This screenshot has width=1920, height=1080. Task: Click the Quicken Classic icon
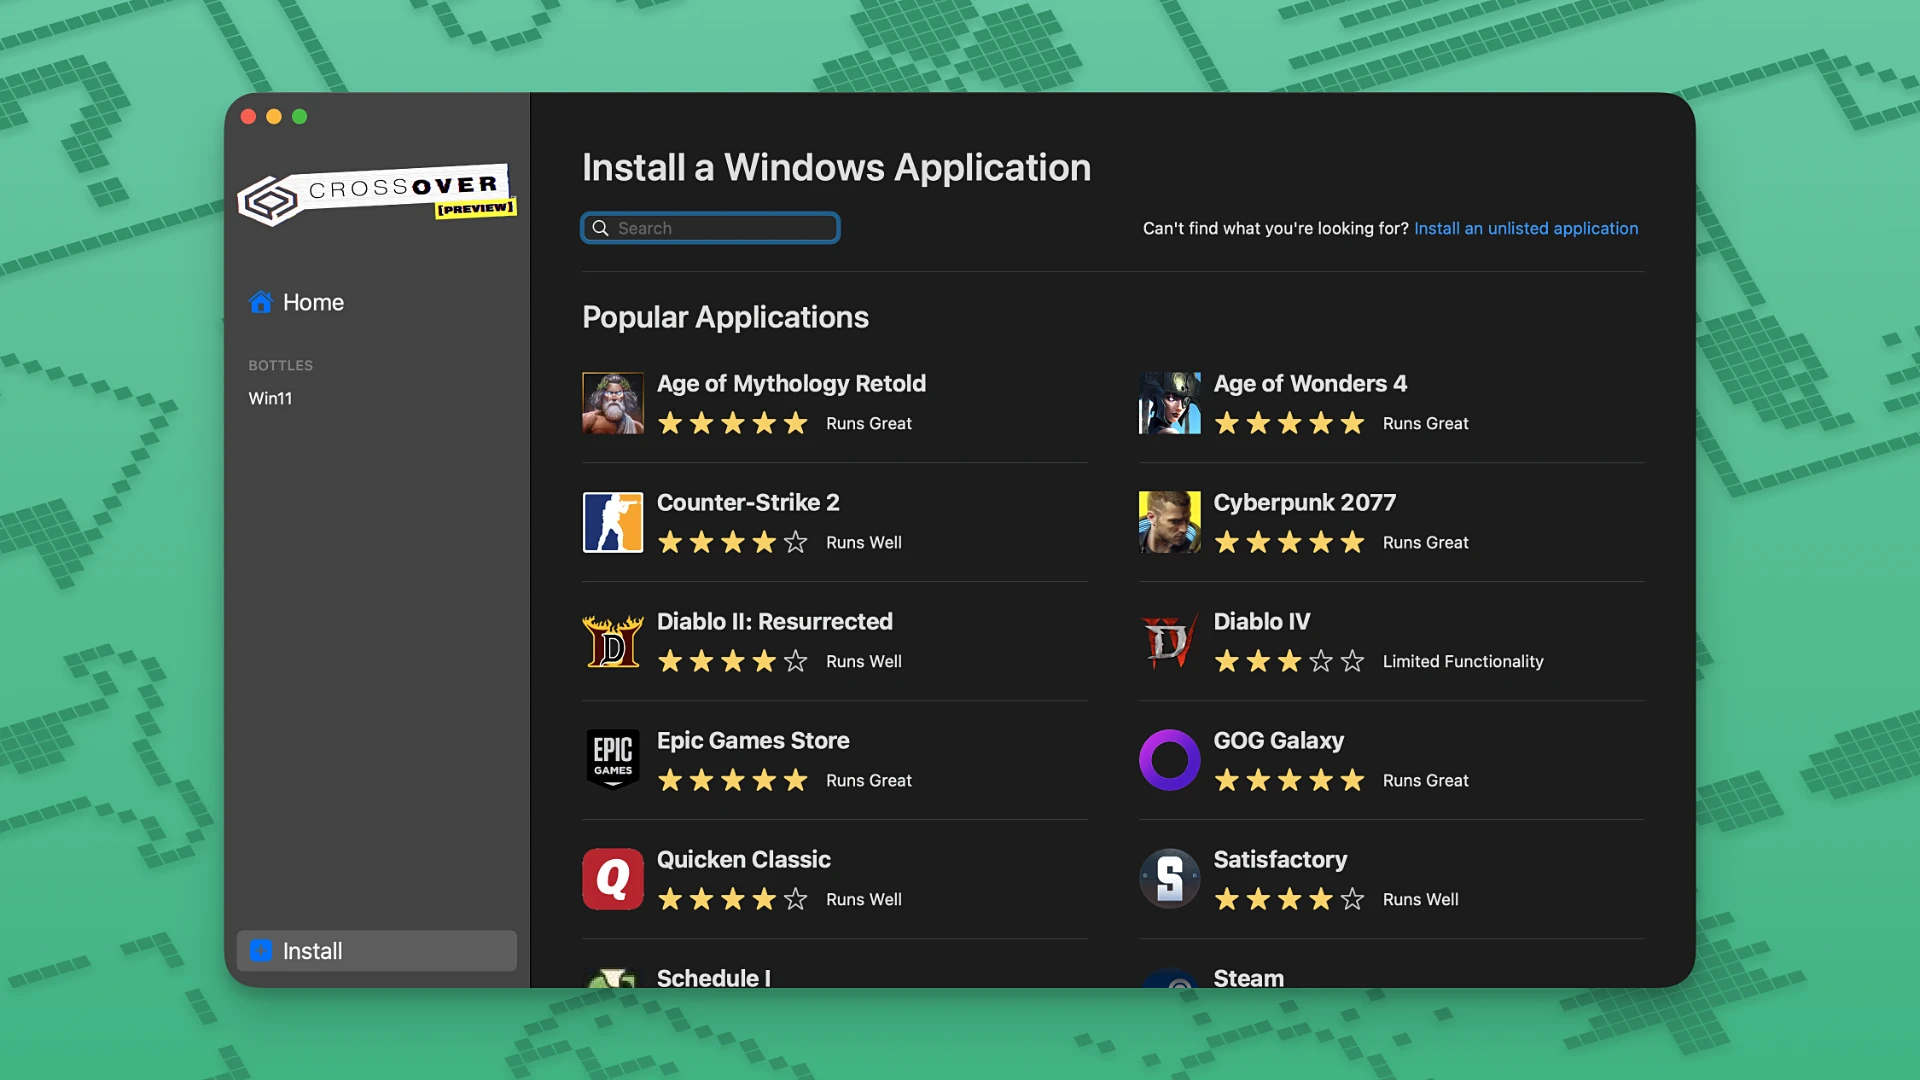613,879
